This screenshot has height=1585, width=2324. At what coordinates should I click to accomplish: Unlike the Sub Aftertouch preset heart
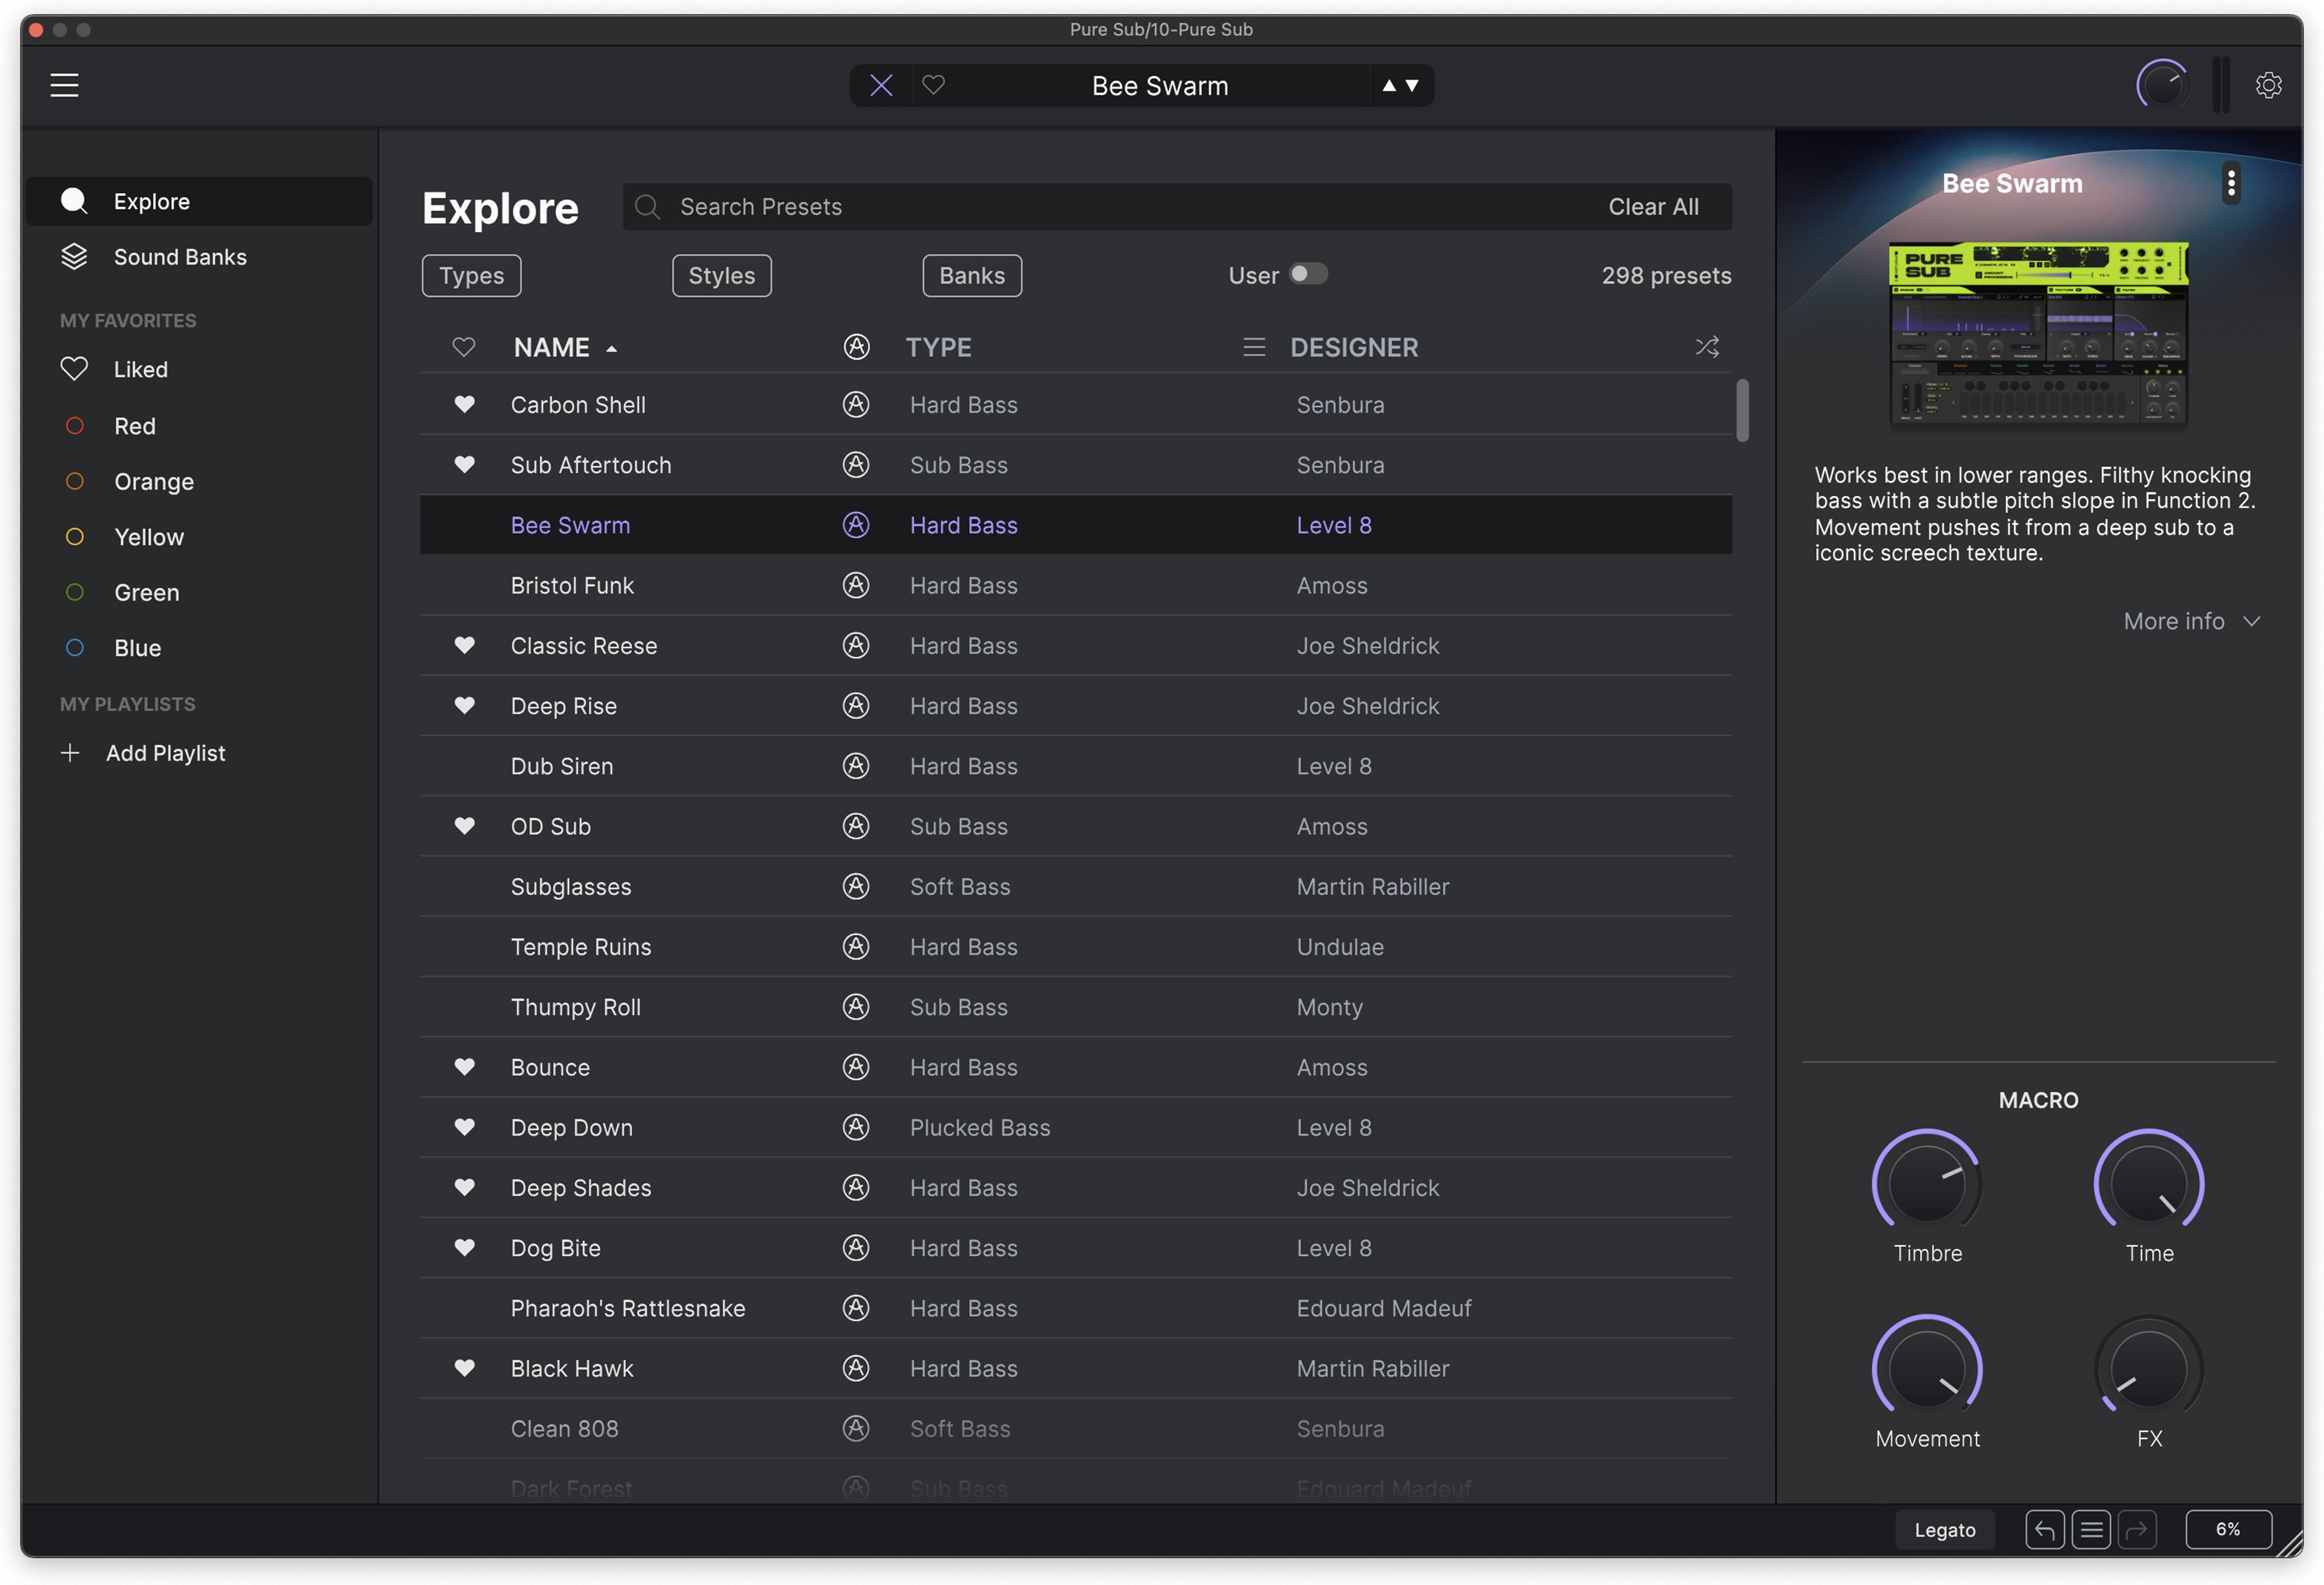464,465
